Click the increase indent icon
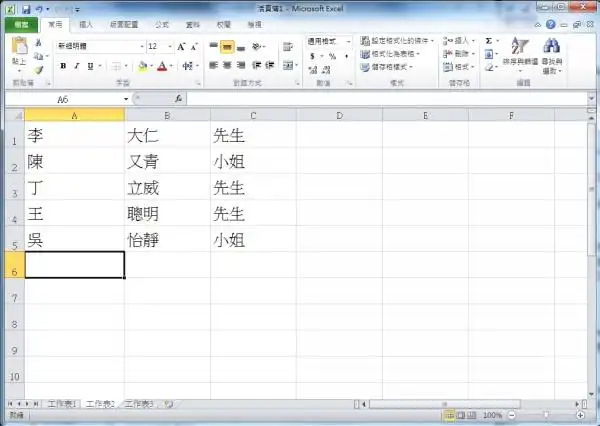This screenshot has width=600, height=426. tap(270, 65)
